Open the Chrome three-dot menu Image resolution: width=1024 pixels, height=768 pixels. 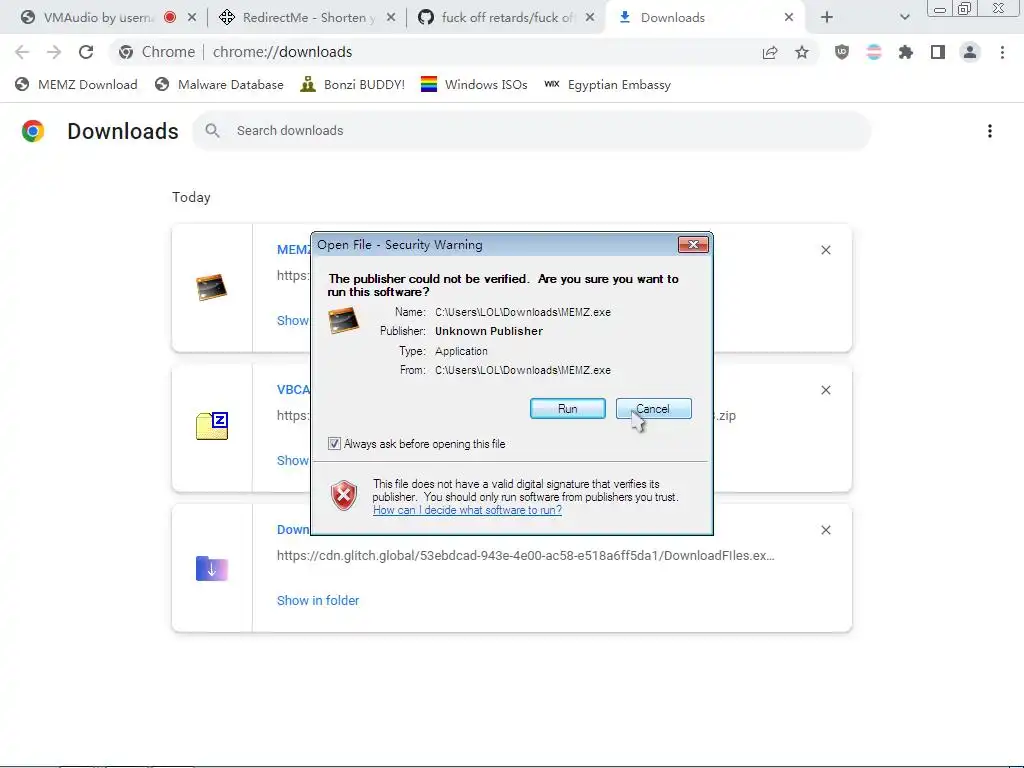(1002, 52)
